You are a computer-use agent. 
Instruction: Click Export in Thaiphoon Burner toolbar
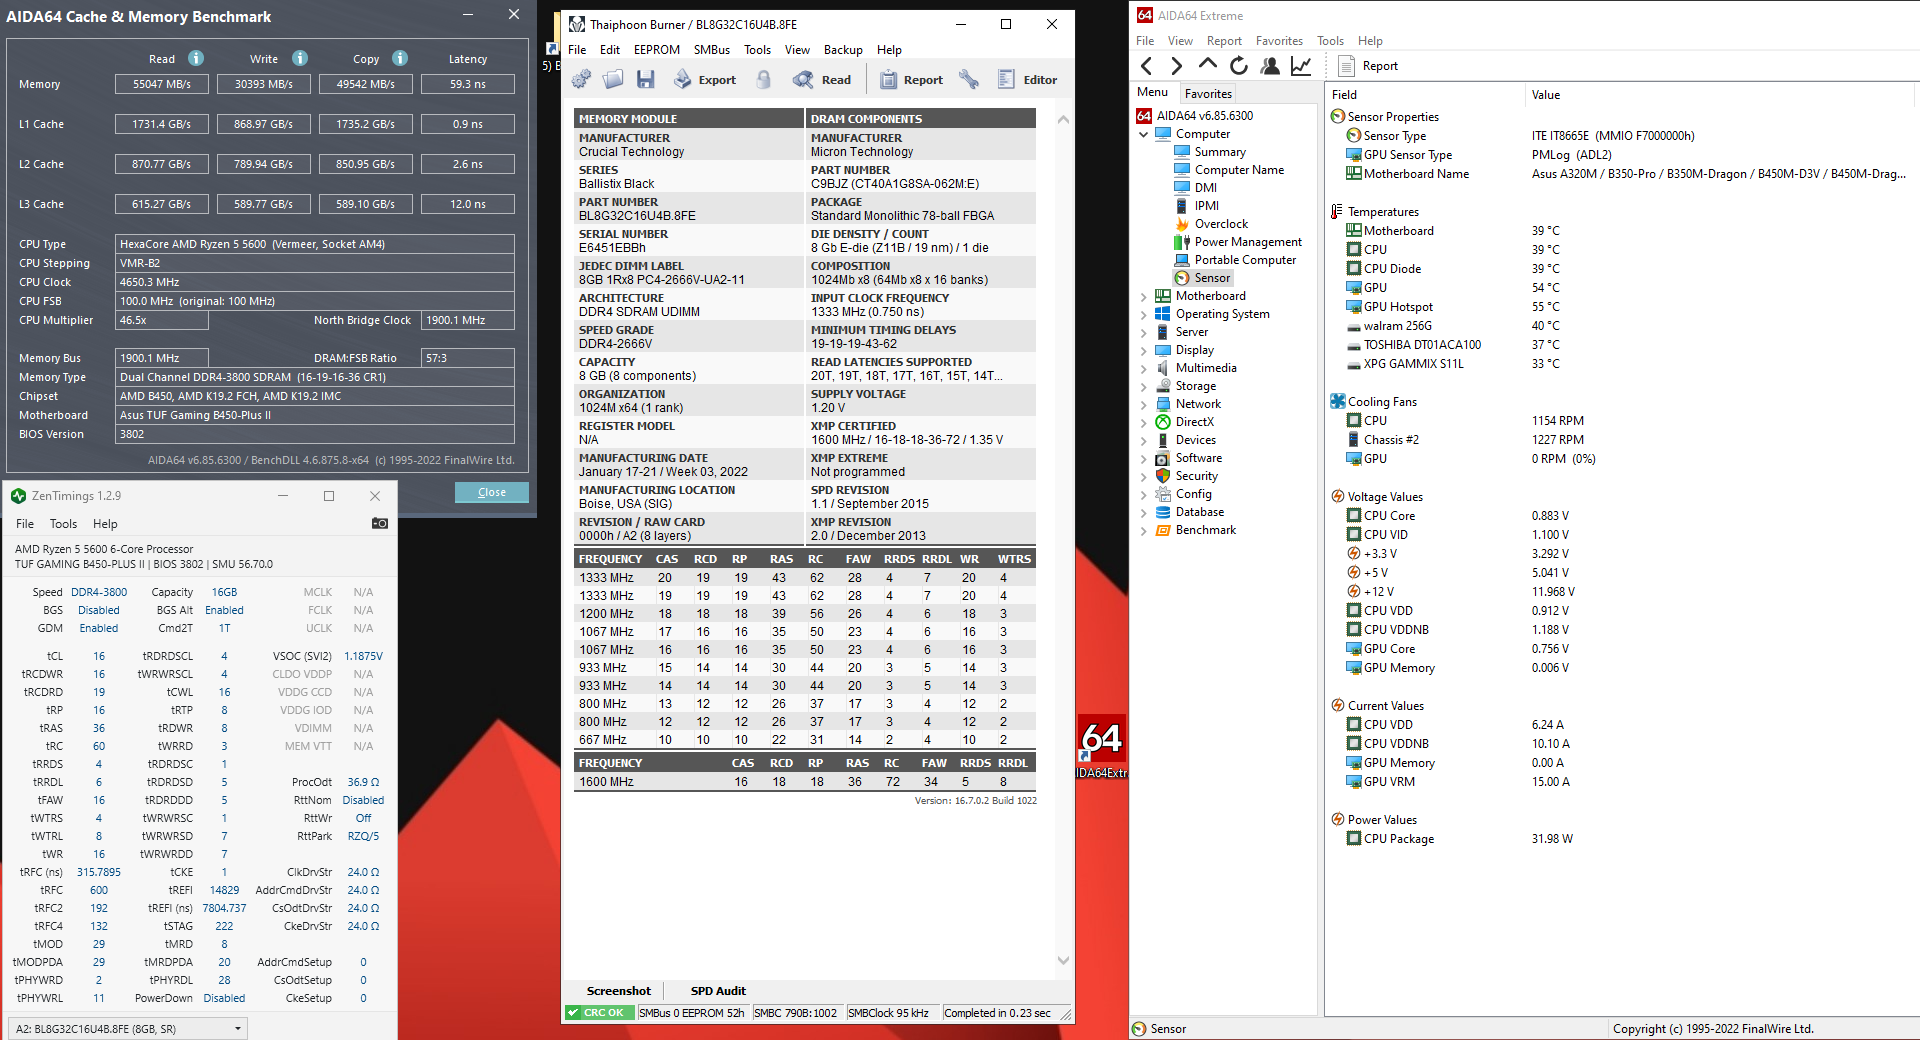[x=705, y=80]
